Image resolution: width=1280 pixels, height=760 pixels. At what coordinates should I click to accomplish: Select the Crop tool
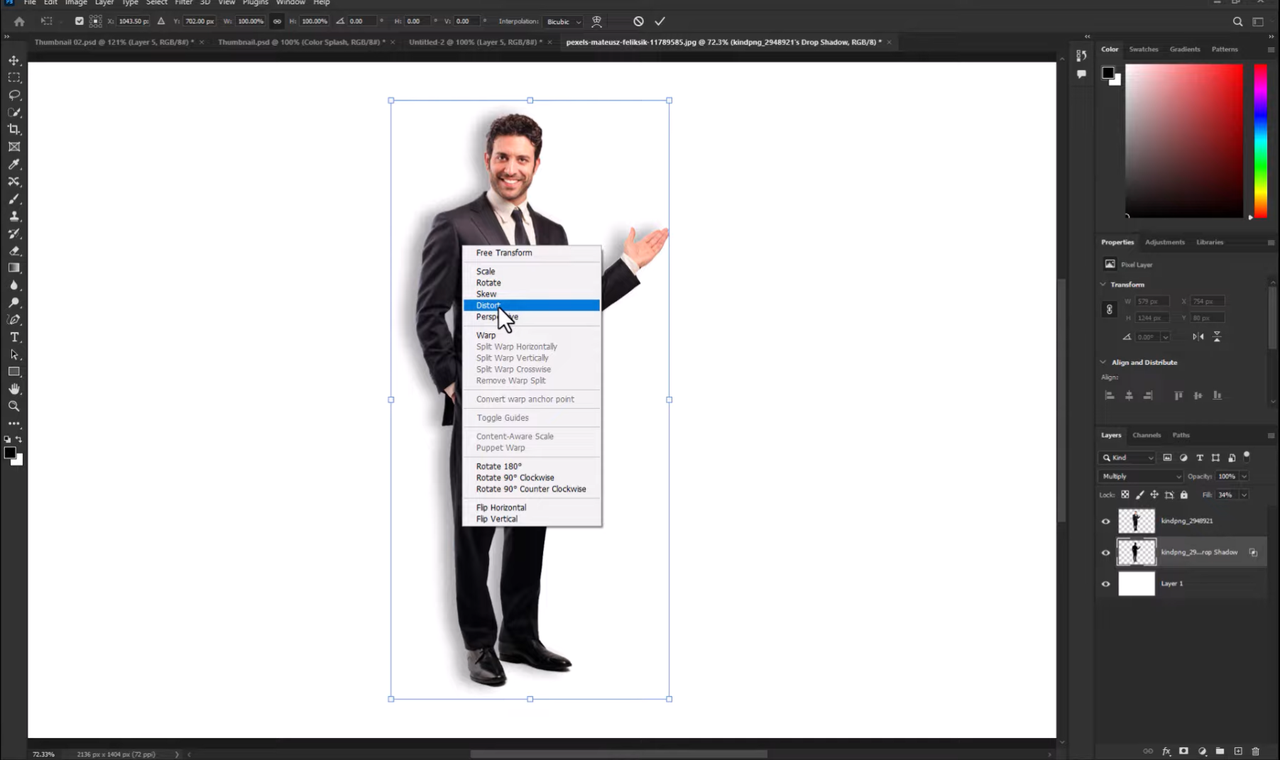click(x=14, y=128)
